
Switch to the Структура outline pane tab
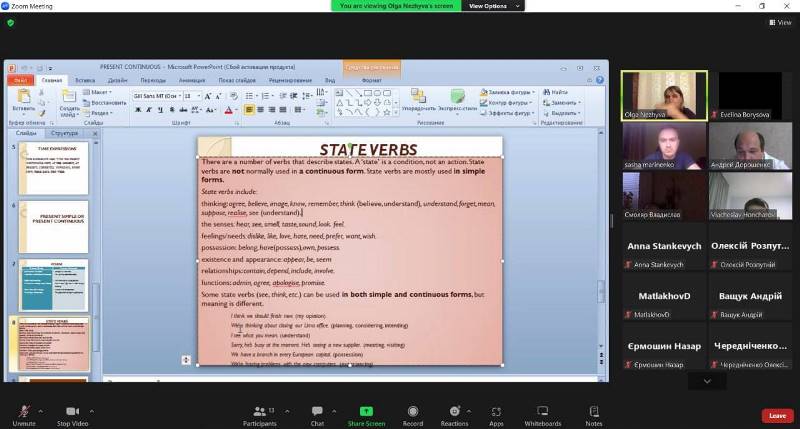coord(64,133)
